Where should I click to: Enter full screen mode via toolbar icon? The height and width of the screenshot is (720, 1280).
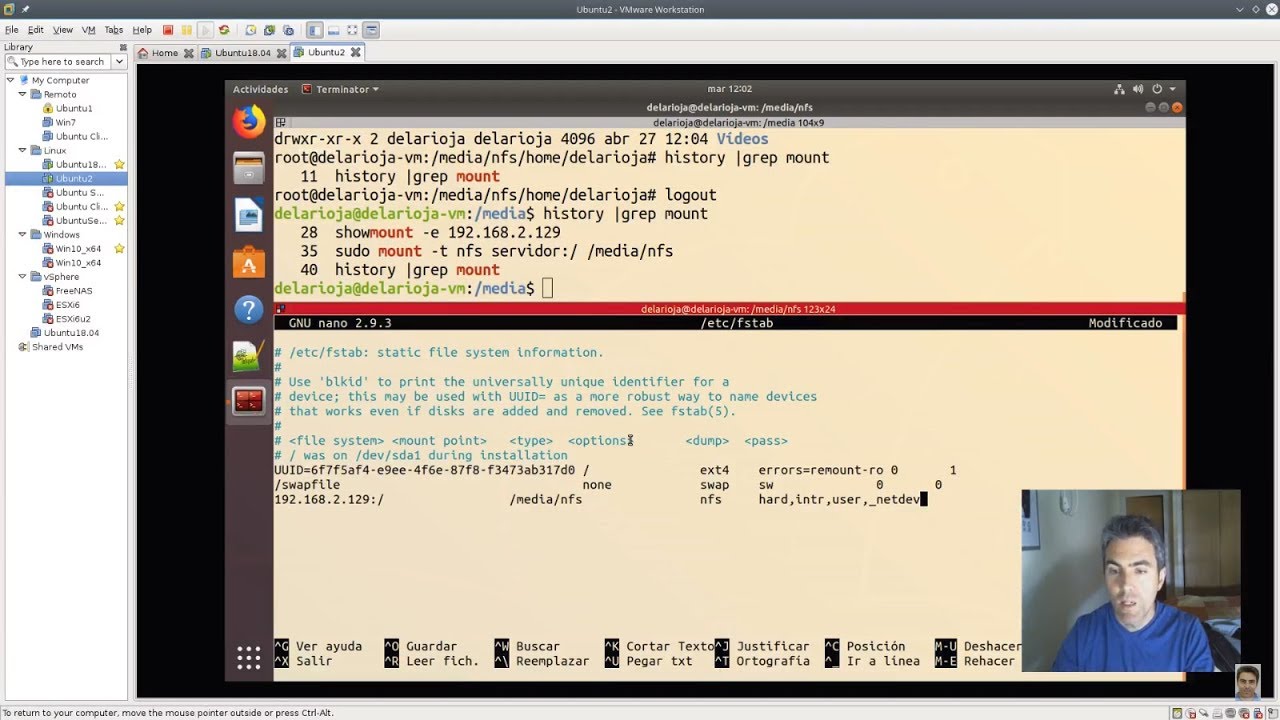pyautogui.click(x=353, y=30)
